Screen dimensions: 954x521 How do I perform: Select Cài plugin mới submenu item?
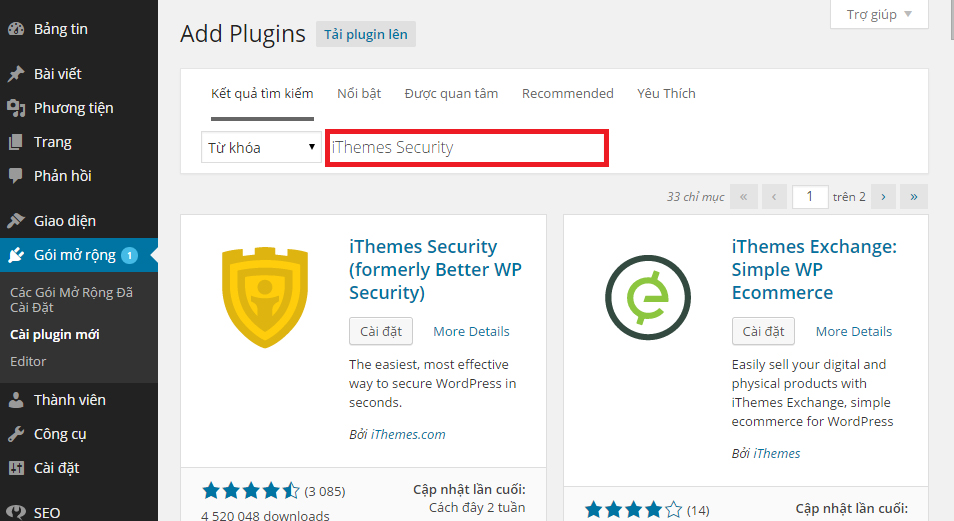pyautogui.click(x=55, y=334)
